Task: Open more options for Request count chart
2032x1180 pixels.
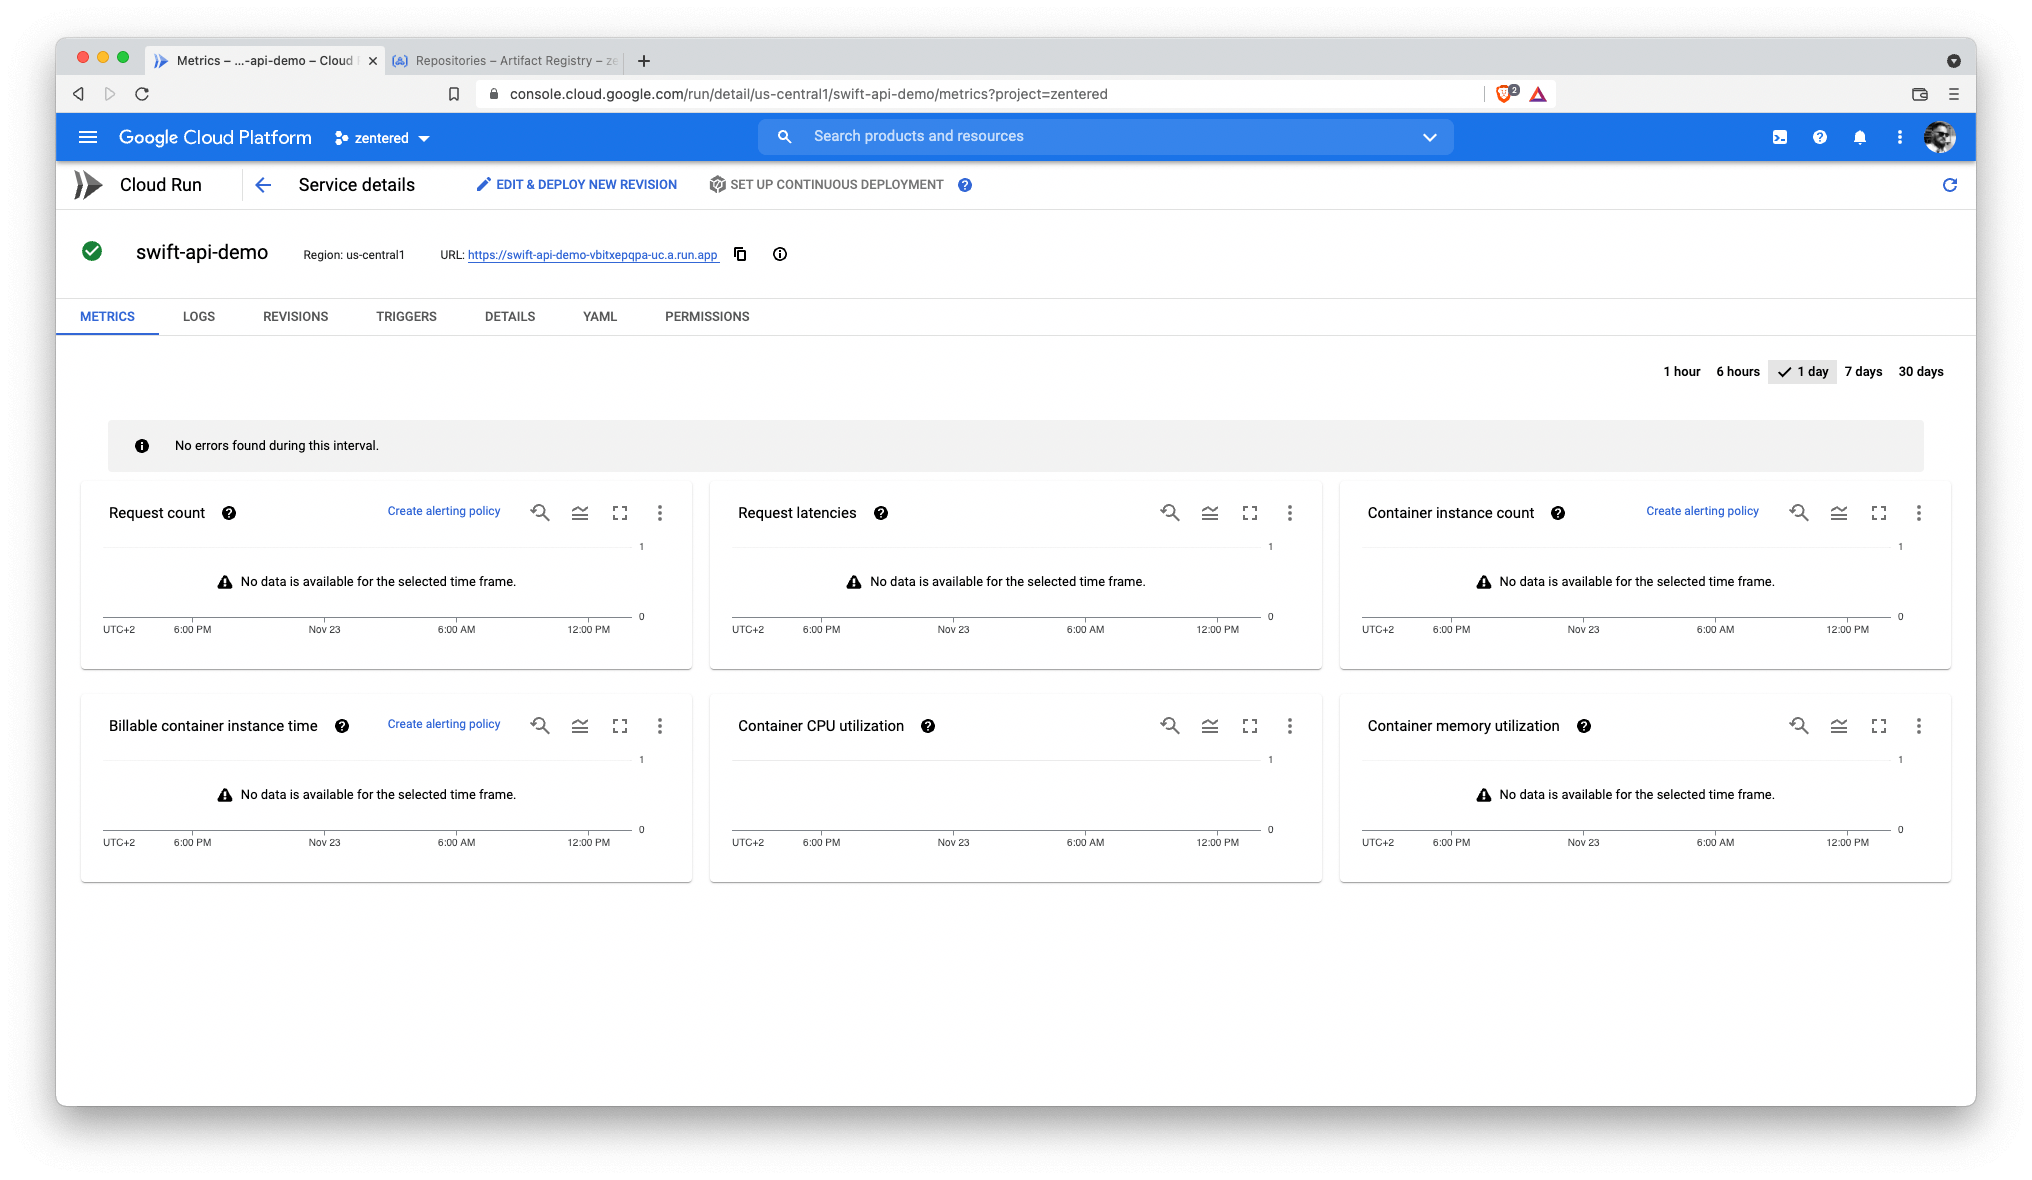Action: pyautogui.click(x=660, y=513)
